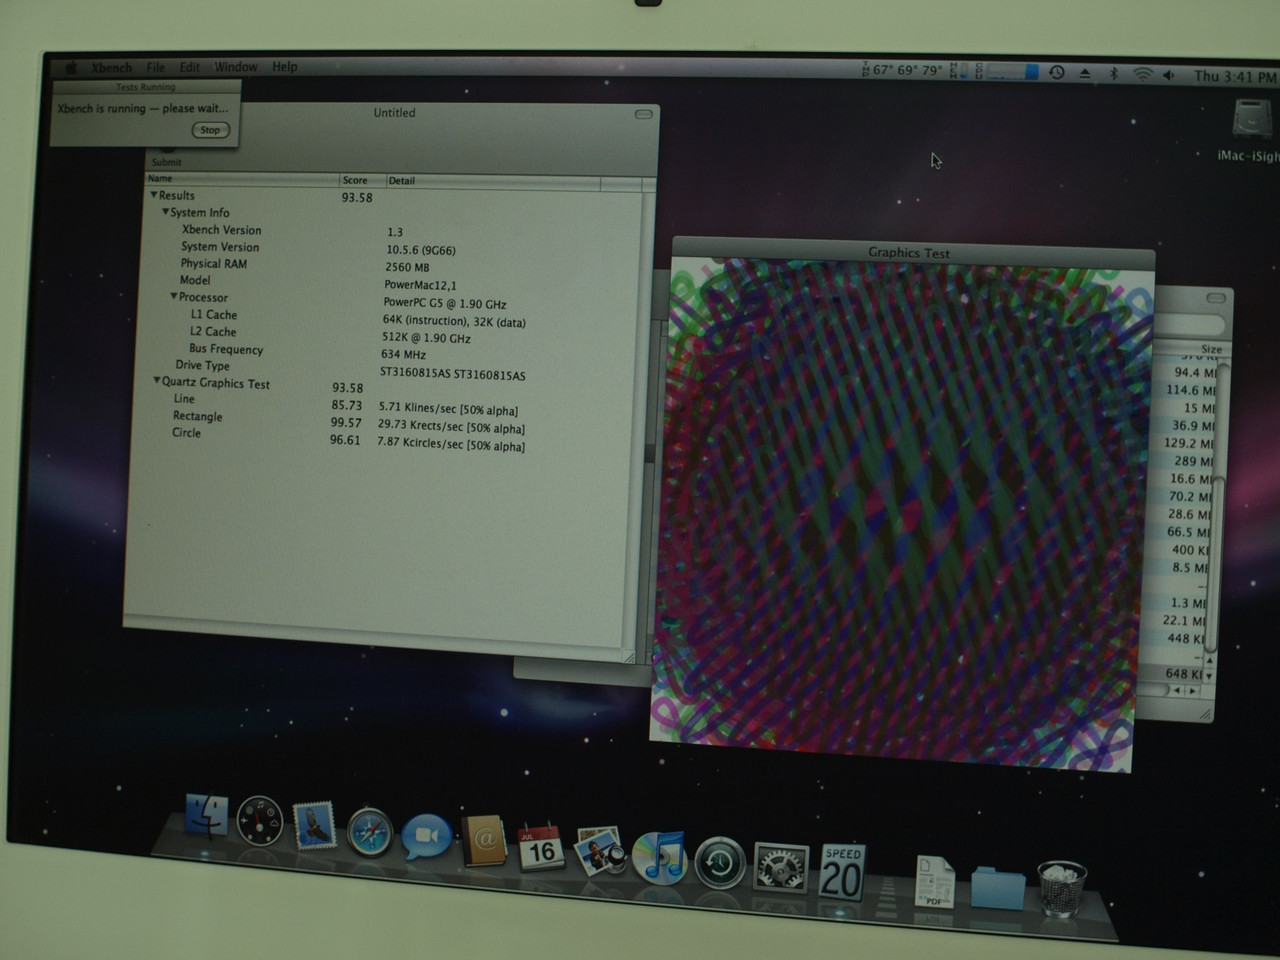Open the volume control in menu bar
This screenshot has width=1280, height=960.
[1169, 75]
